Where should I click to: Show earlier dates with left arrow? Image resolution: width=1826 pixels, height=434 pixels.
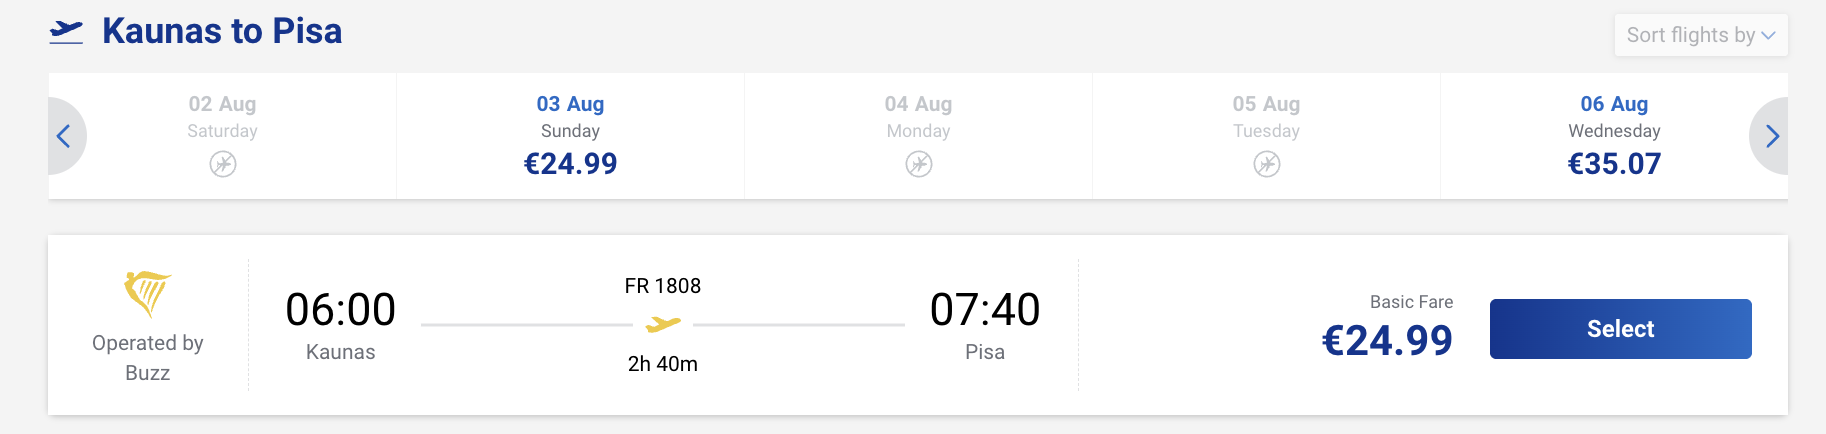click(x=64, y=136)
